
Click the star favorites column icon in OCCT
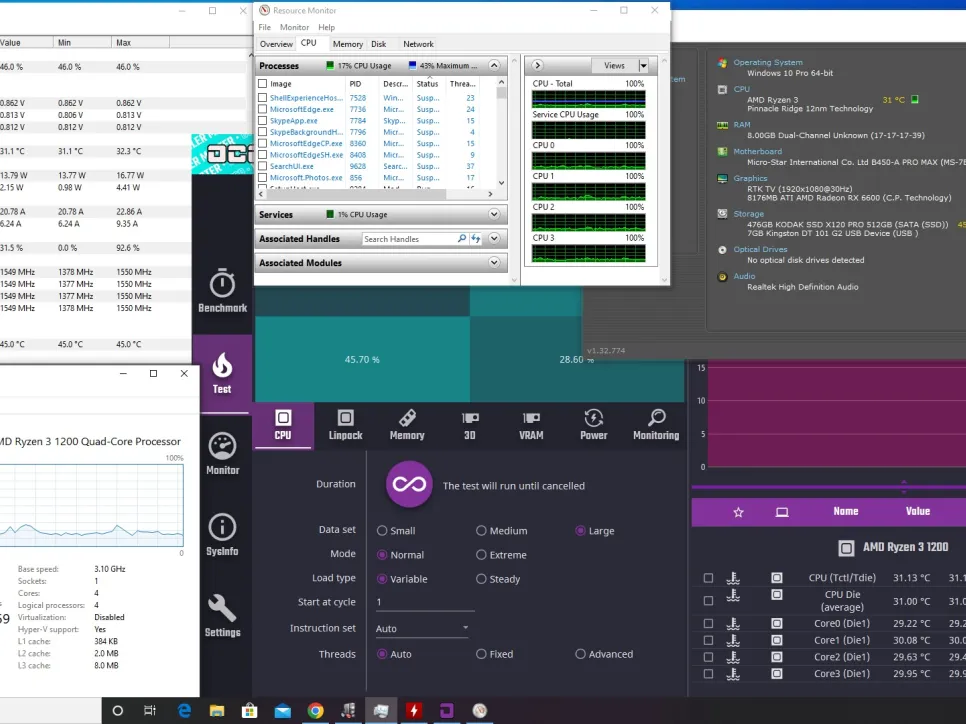(738, 512)
